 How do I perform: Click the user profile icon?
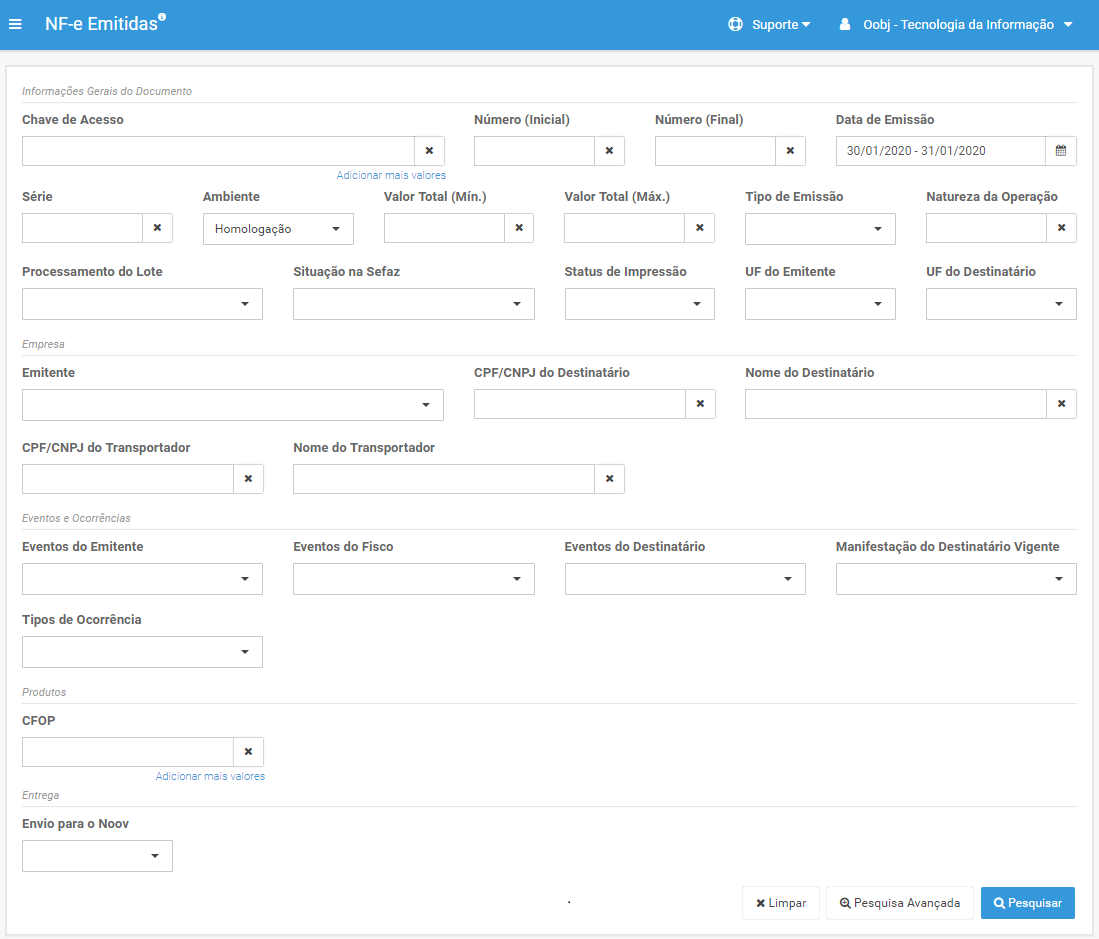point(845,25)
